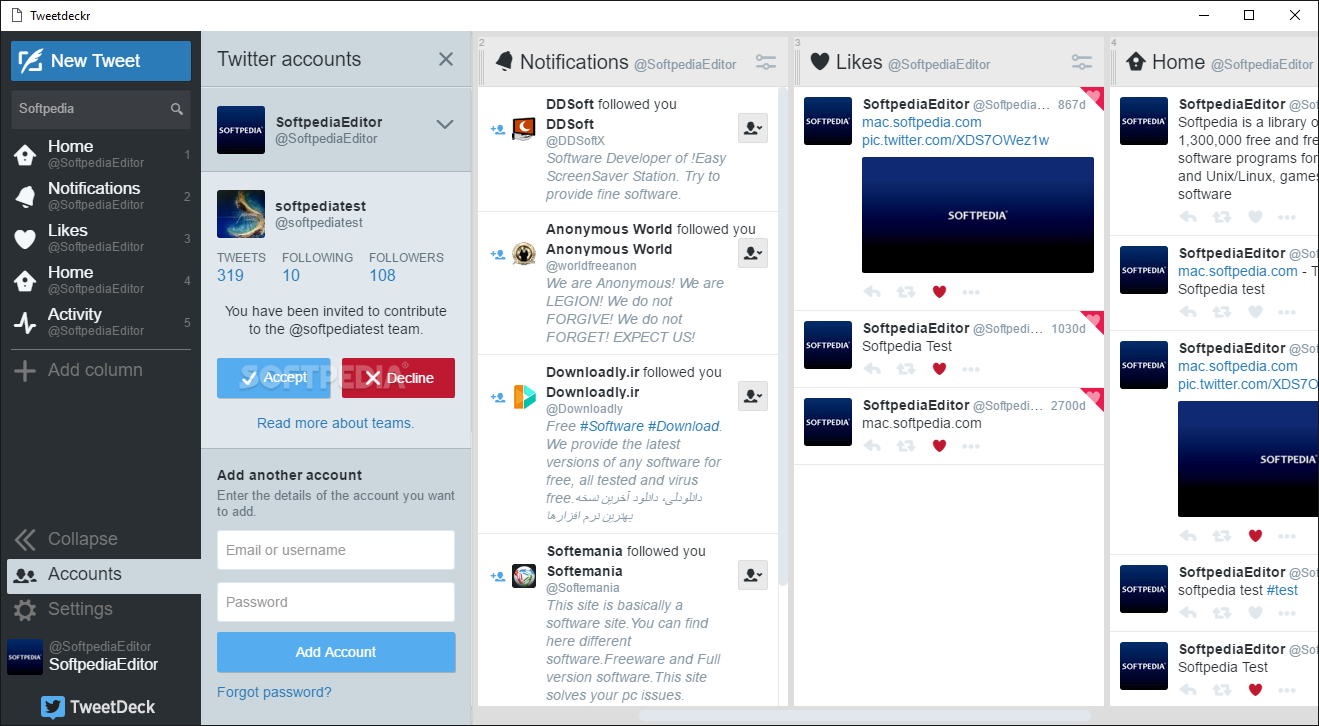Open Forgot password link

click(274, 692)
